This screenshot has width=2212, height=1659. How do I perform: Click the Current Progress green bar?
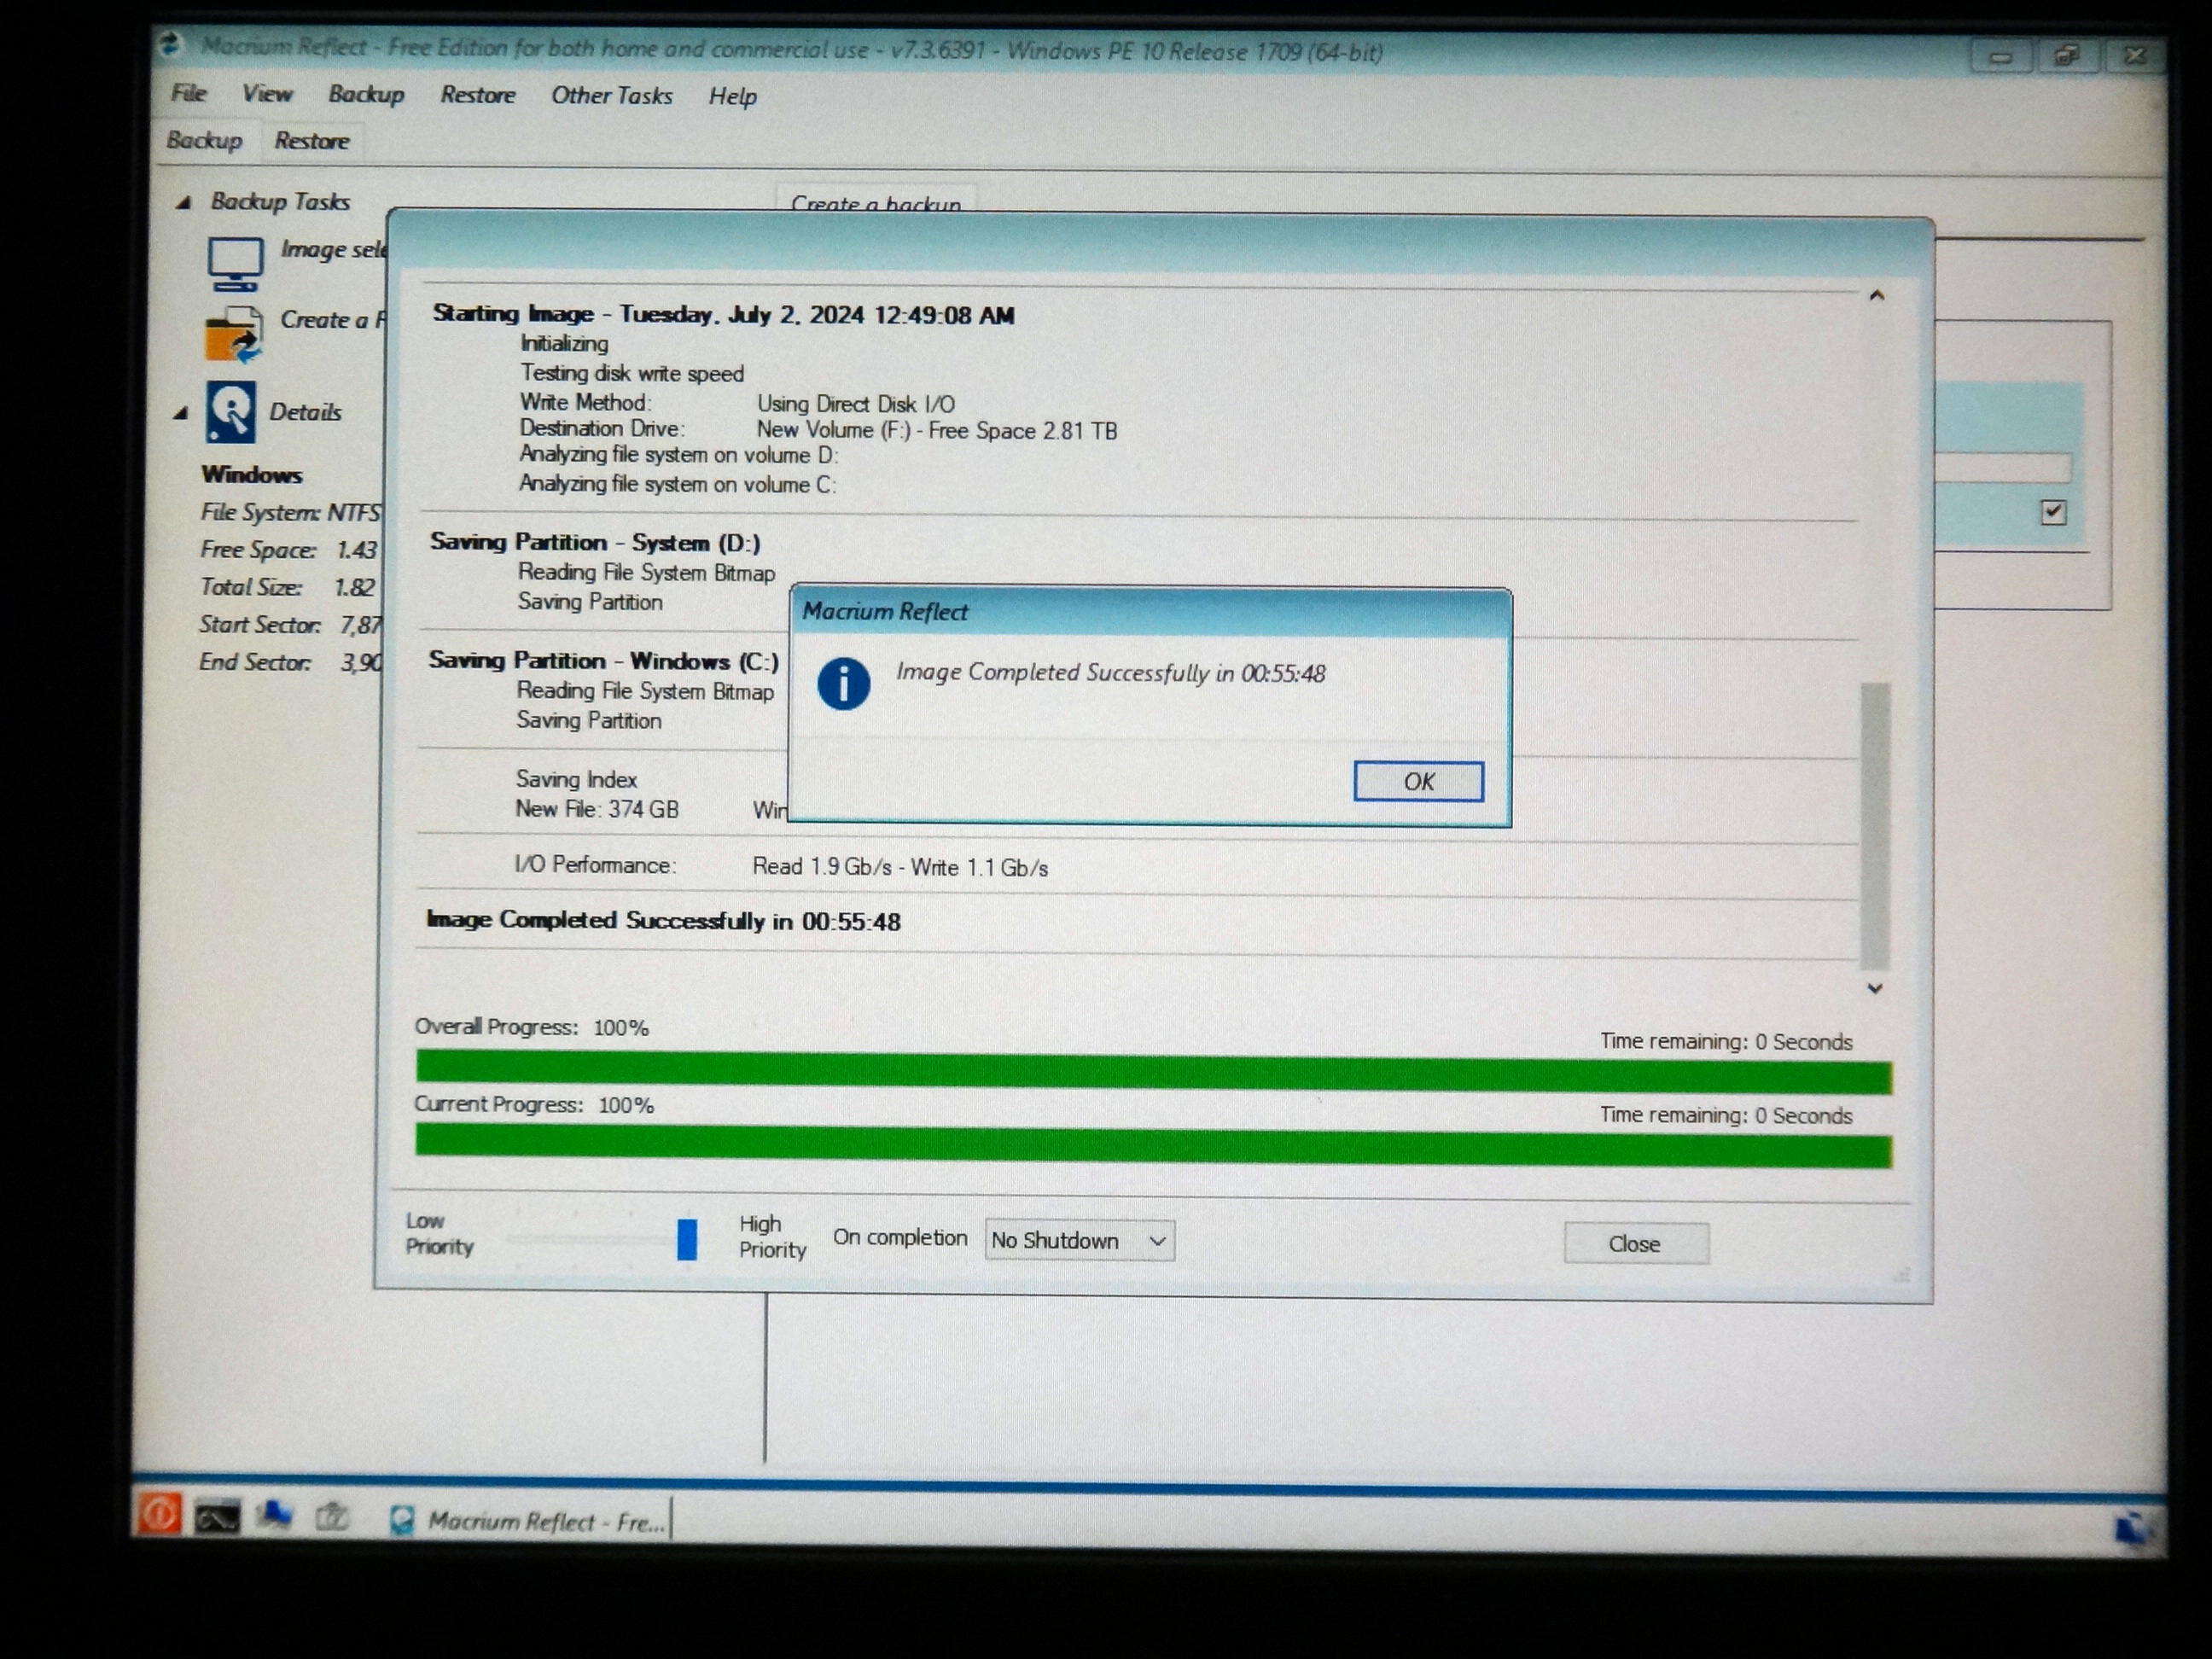[x=1153, y=1146]
